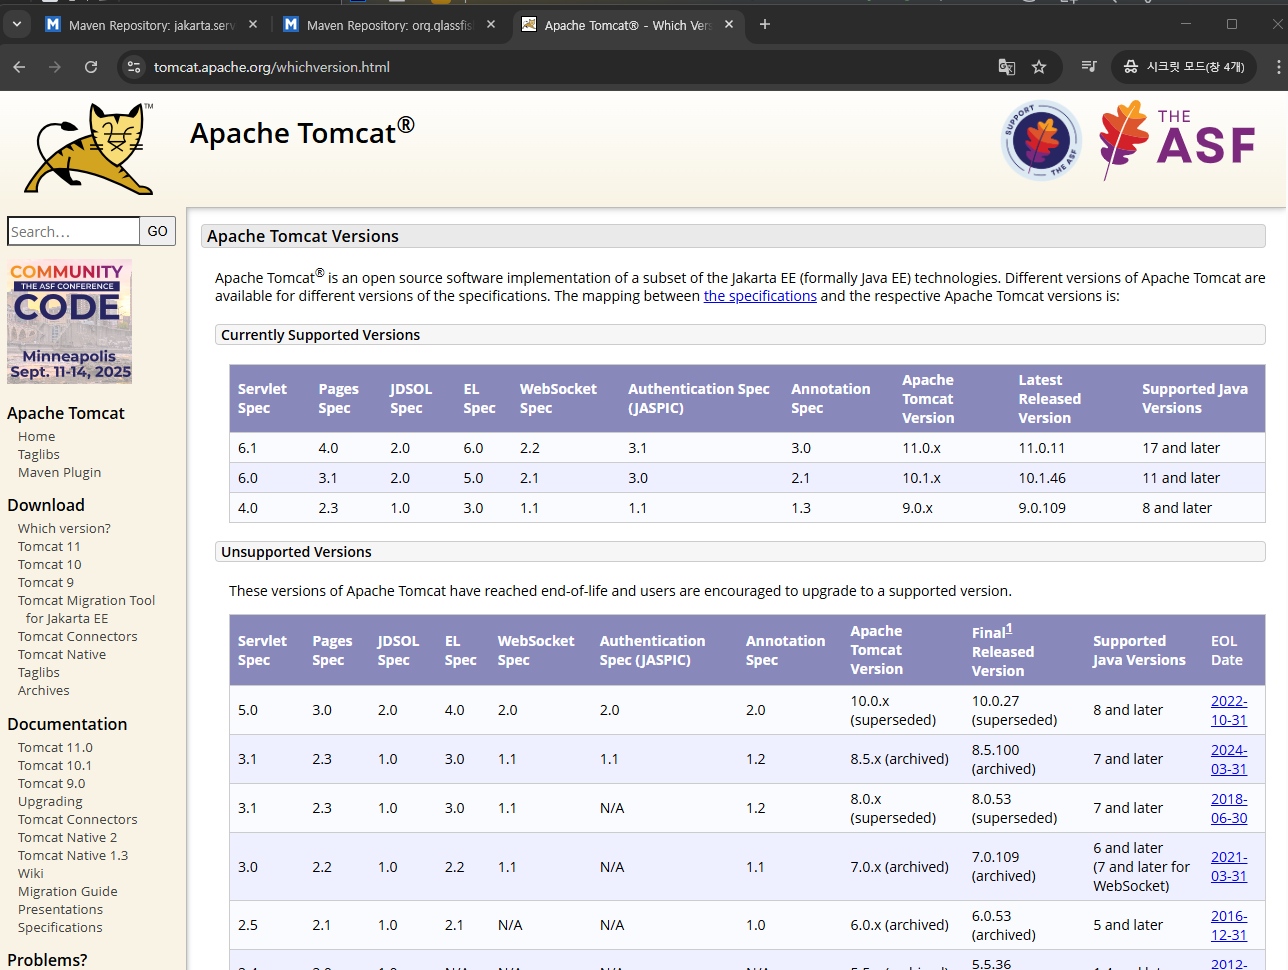The width and height of the screenshot is (1288, 970).
Task: Click the translate page icon
Action: [x=1007, y=67]
